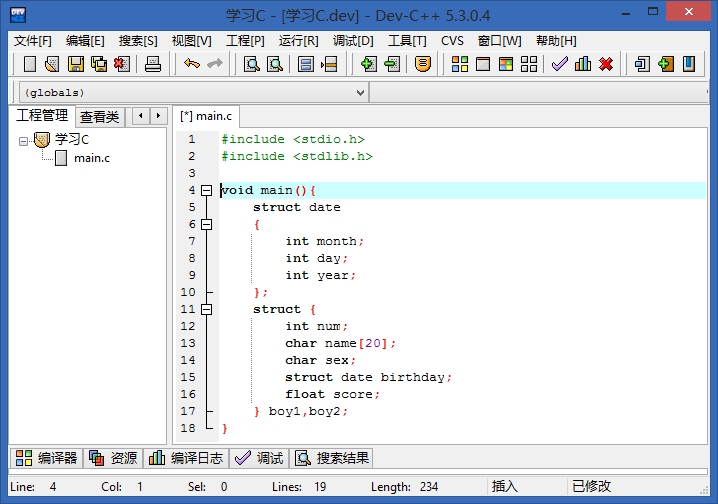
Task: Open the 编译日志 bottom tab
Action: pos(186,458)
